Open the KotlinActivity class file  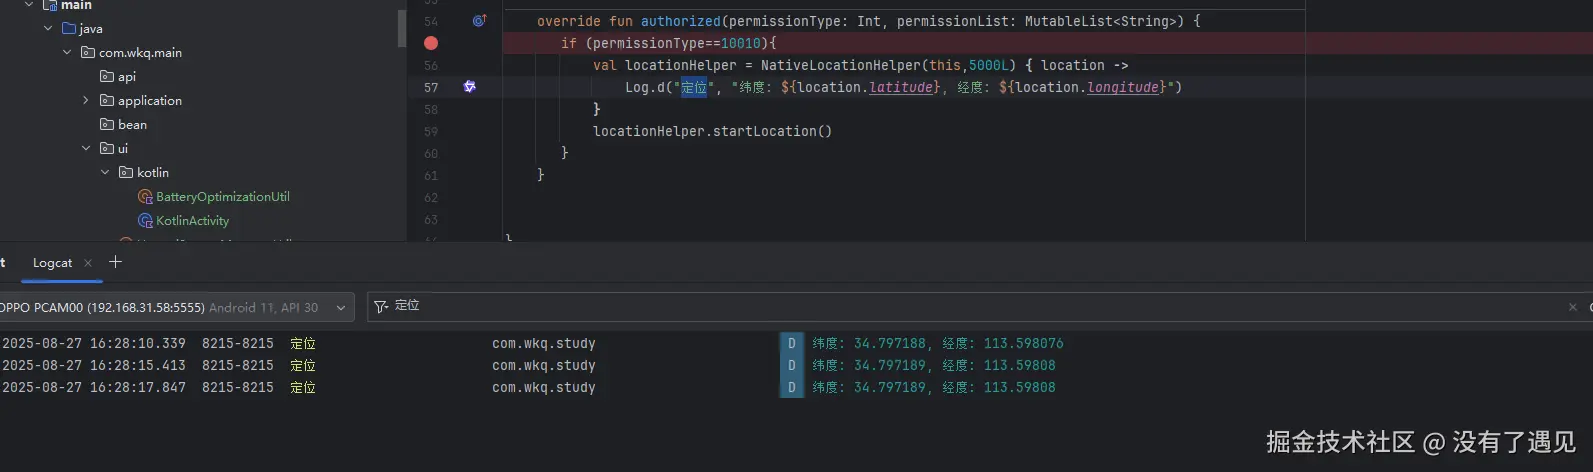coord(192,221)
